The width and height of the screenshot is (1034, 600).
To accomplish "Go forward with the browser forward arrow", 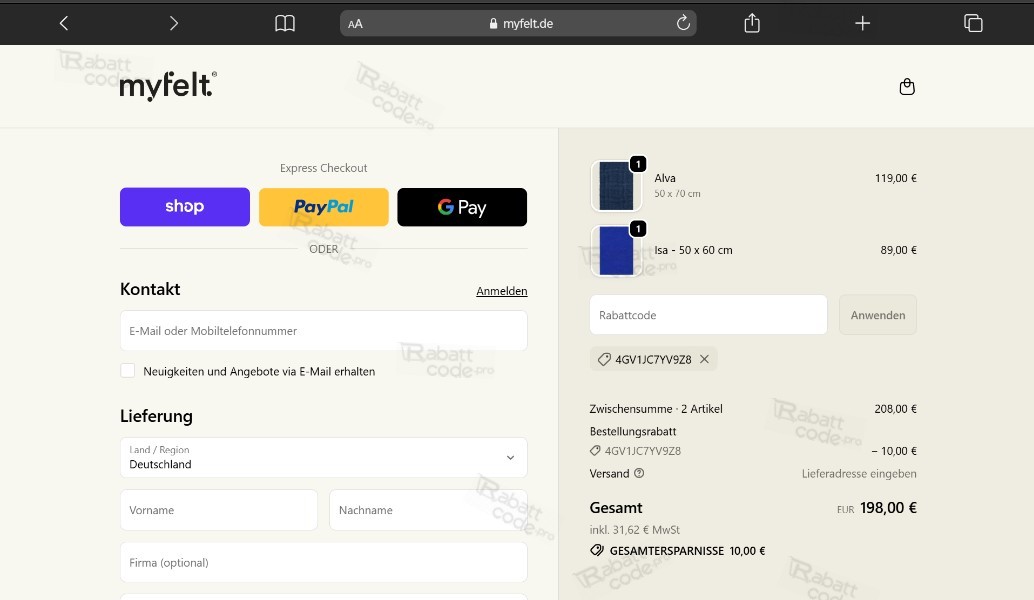I will [173, 23].
